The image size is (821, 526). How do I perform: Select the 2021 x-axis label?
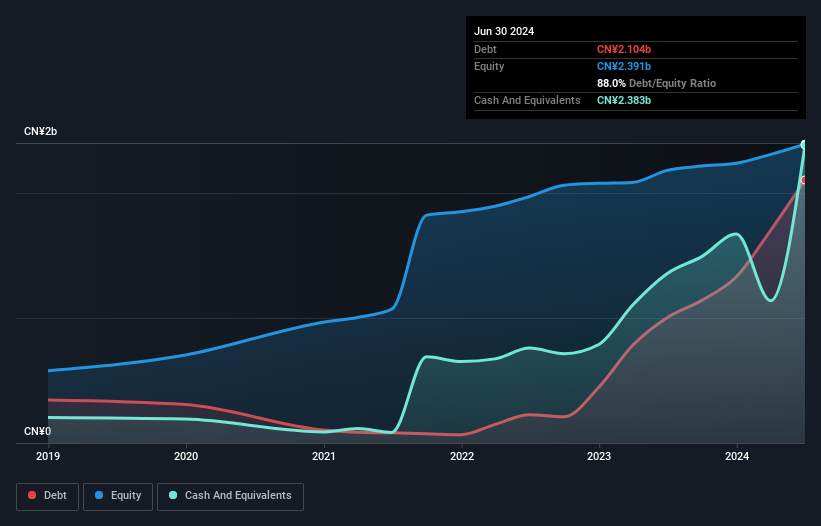[324, 456]
